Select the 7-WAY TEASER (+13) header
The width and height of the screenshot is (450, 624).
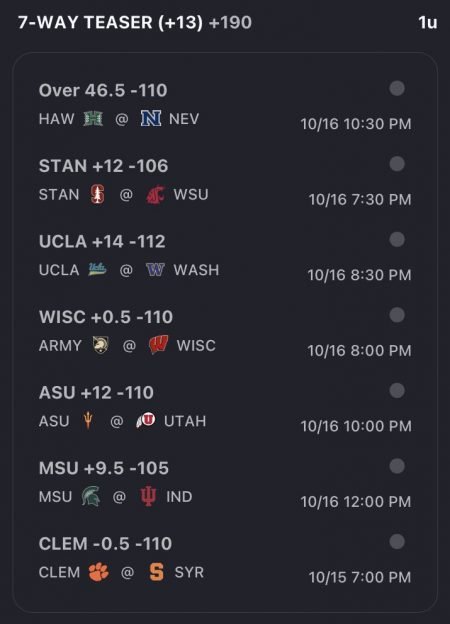110,22
